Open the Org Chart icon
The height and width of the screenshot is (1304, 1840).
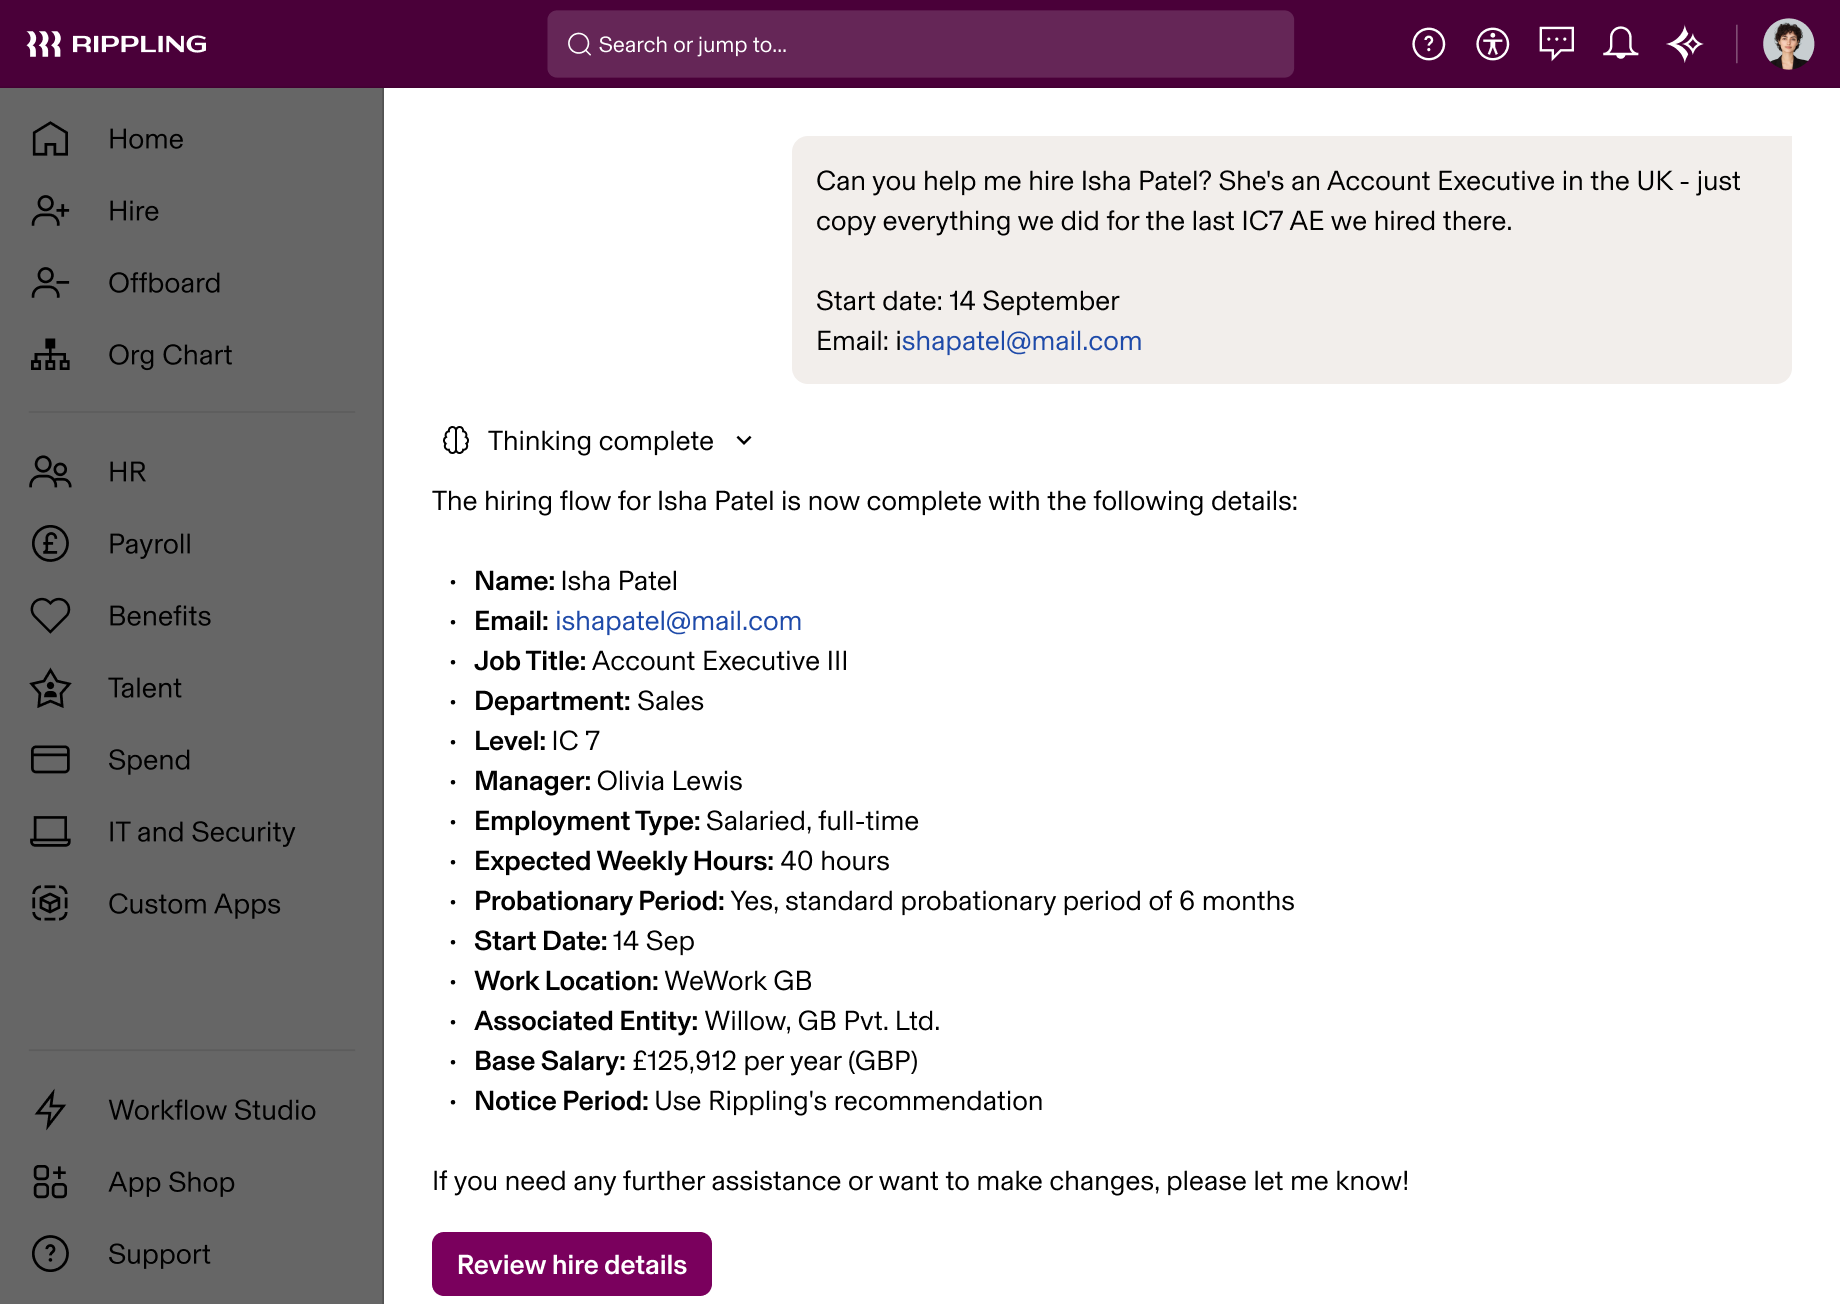49,355
